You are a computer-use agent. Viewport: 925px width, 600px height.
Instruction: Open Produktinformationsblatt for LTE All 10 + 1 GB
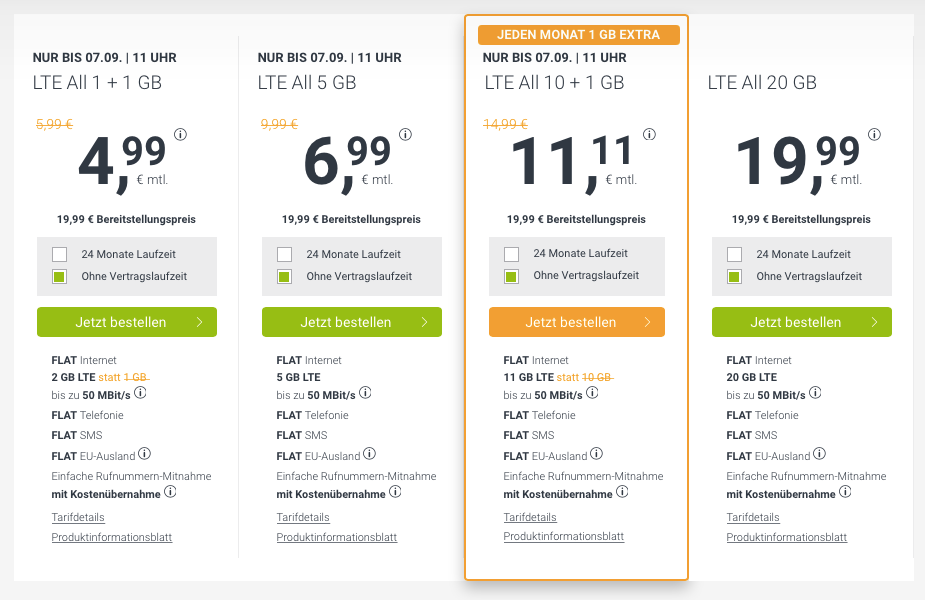click(564, 537)
